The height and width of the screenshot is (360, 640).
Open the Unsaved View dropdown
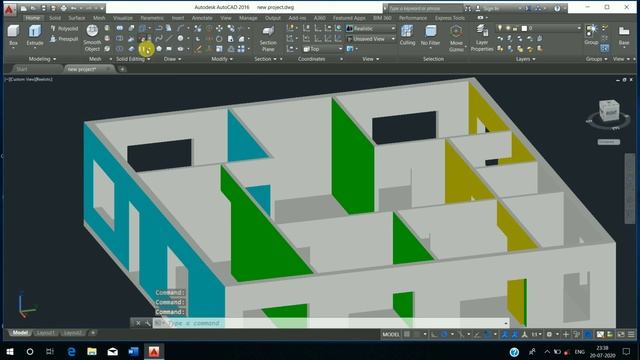(371, 39)
